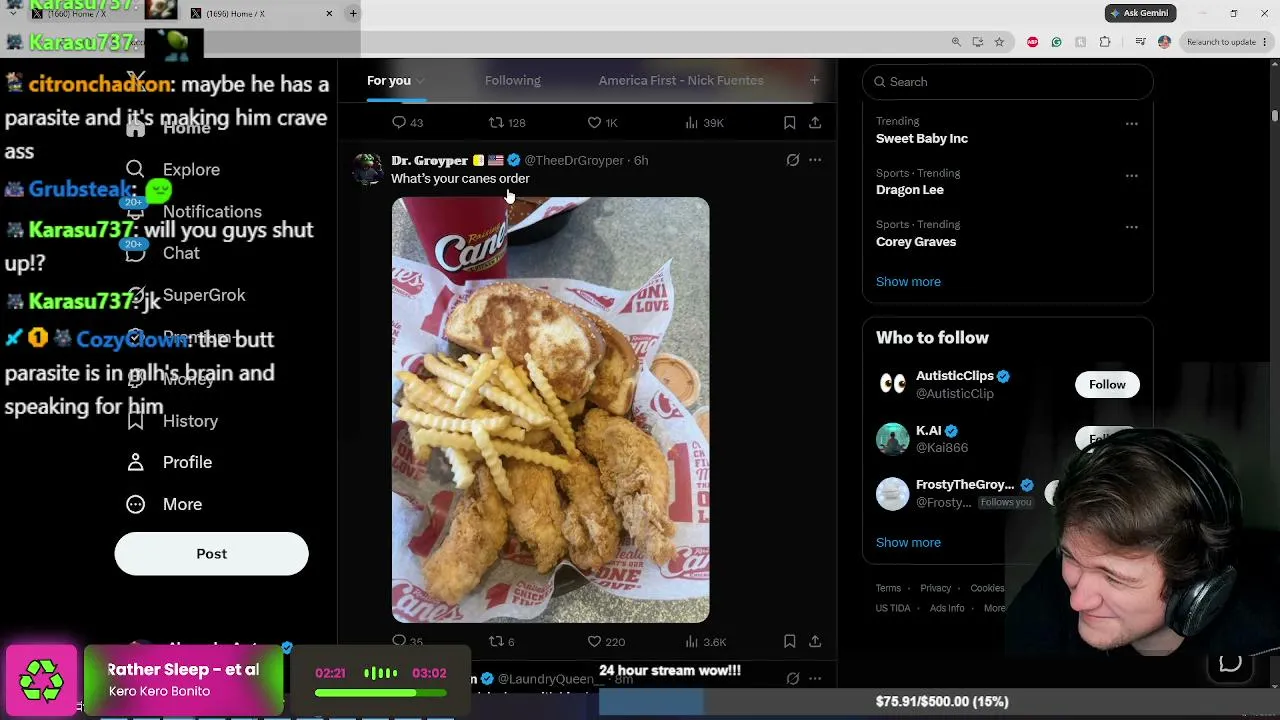
Task: Open the Dragon Lee trend
Action: pos(910,189)
